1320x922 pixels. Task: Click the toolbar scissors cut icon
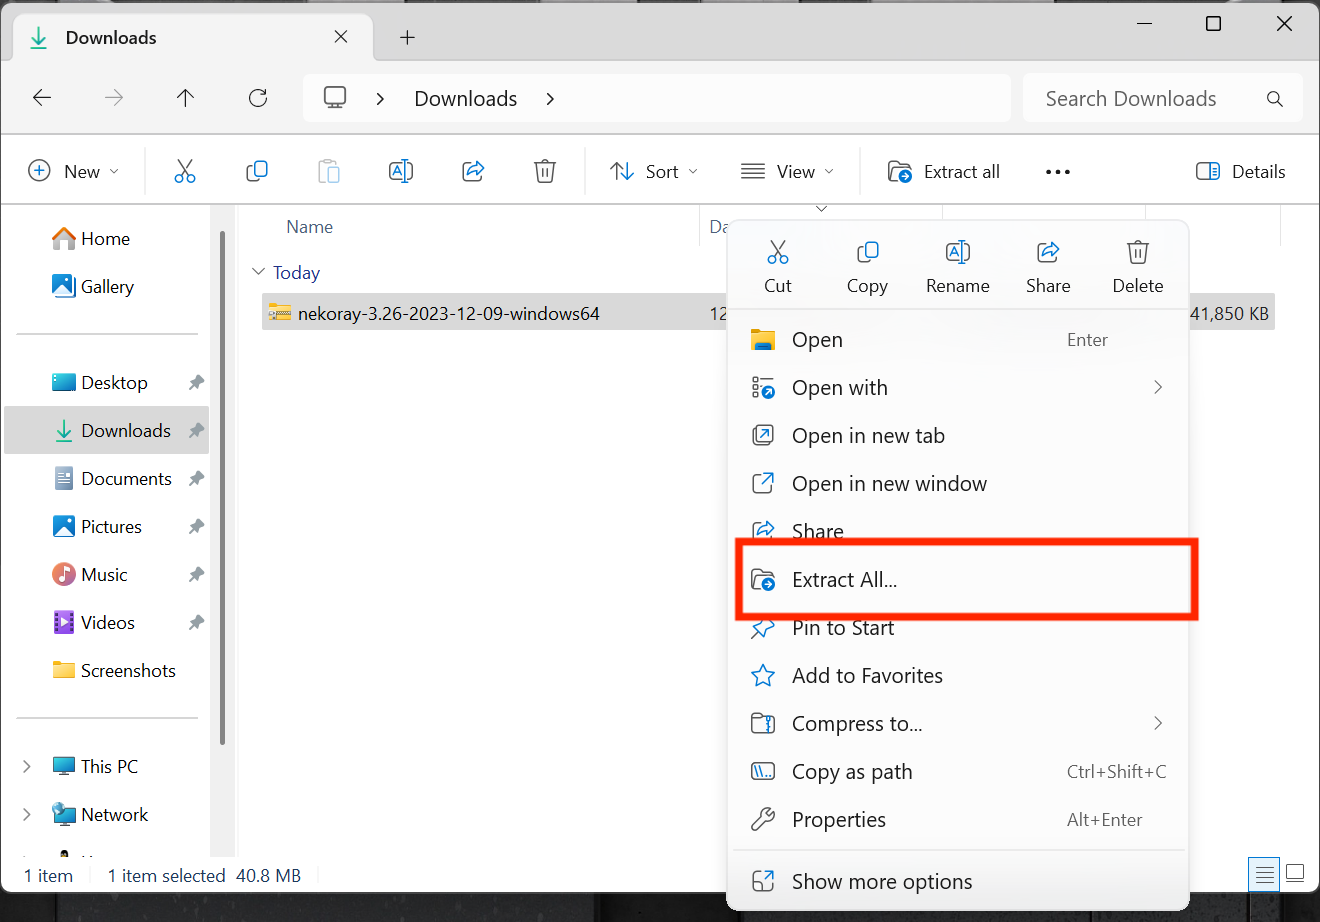[185, 171]
